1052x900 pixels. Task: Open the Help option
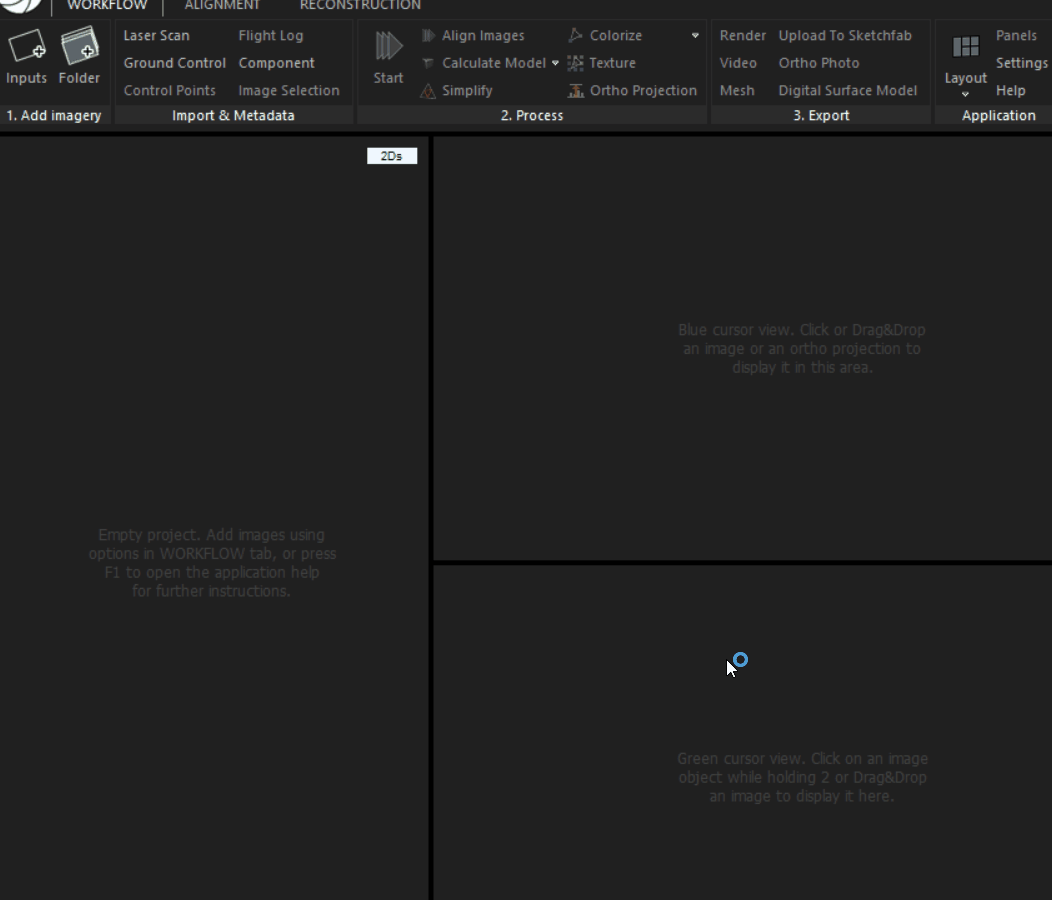1010,91
